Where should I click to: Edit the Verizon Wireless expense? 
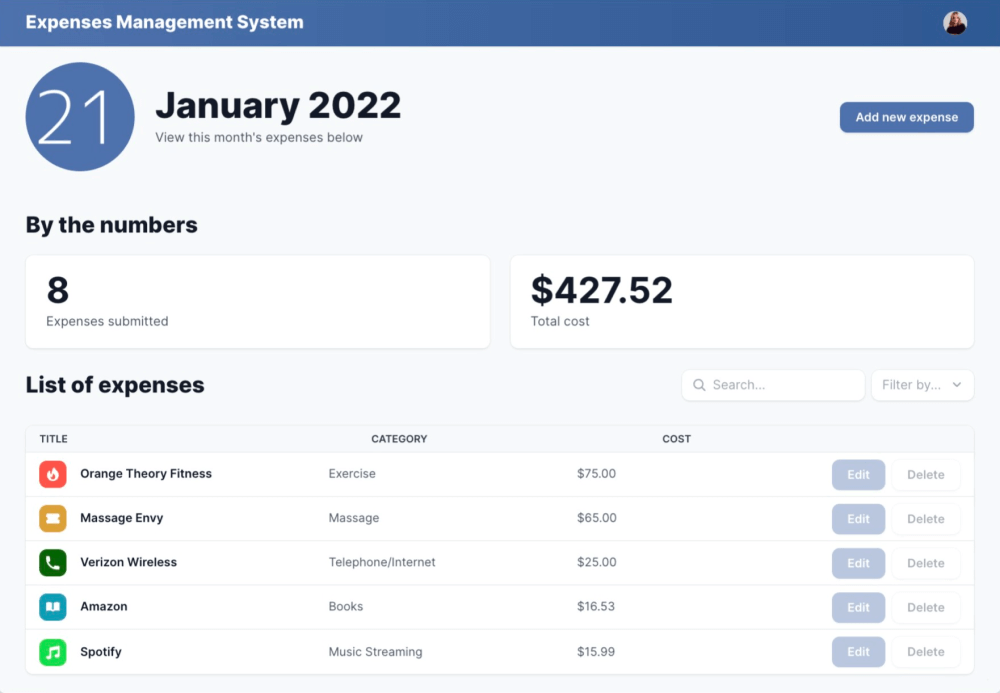(x=858, y=564)
